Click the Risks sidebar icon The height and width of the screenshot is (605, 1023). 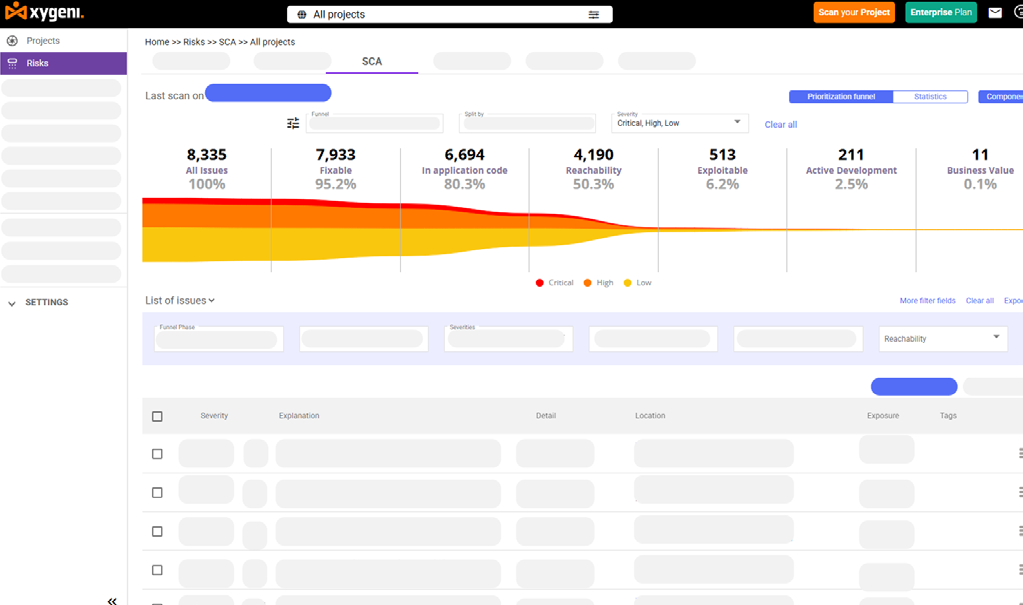click(x=12, y=63)
